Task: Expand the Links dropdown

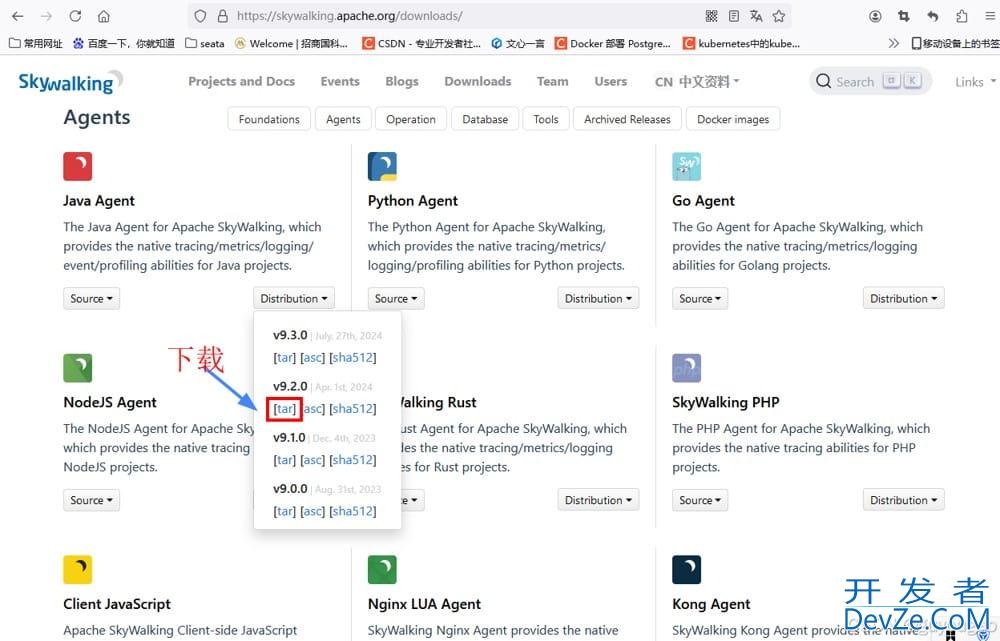Action: pos(975,82)
